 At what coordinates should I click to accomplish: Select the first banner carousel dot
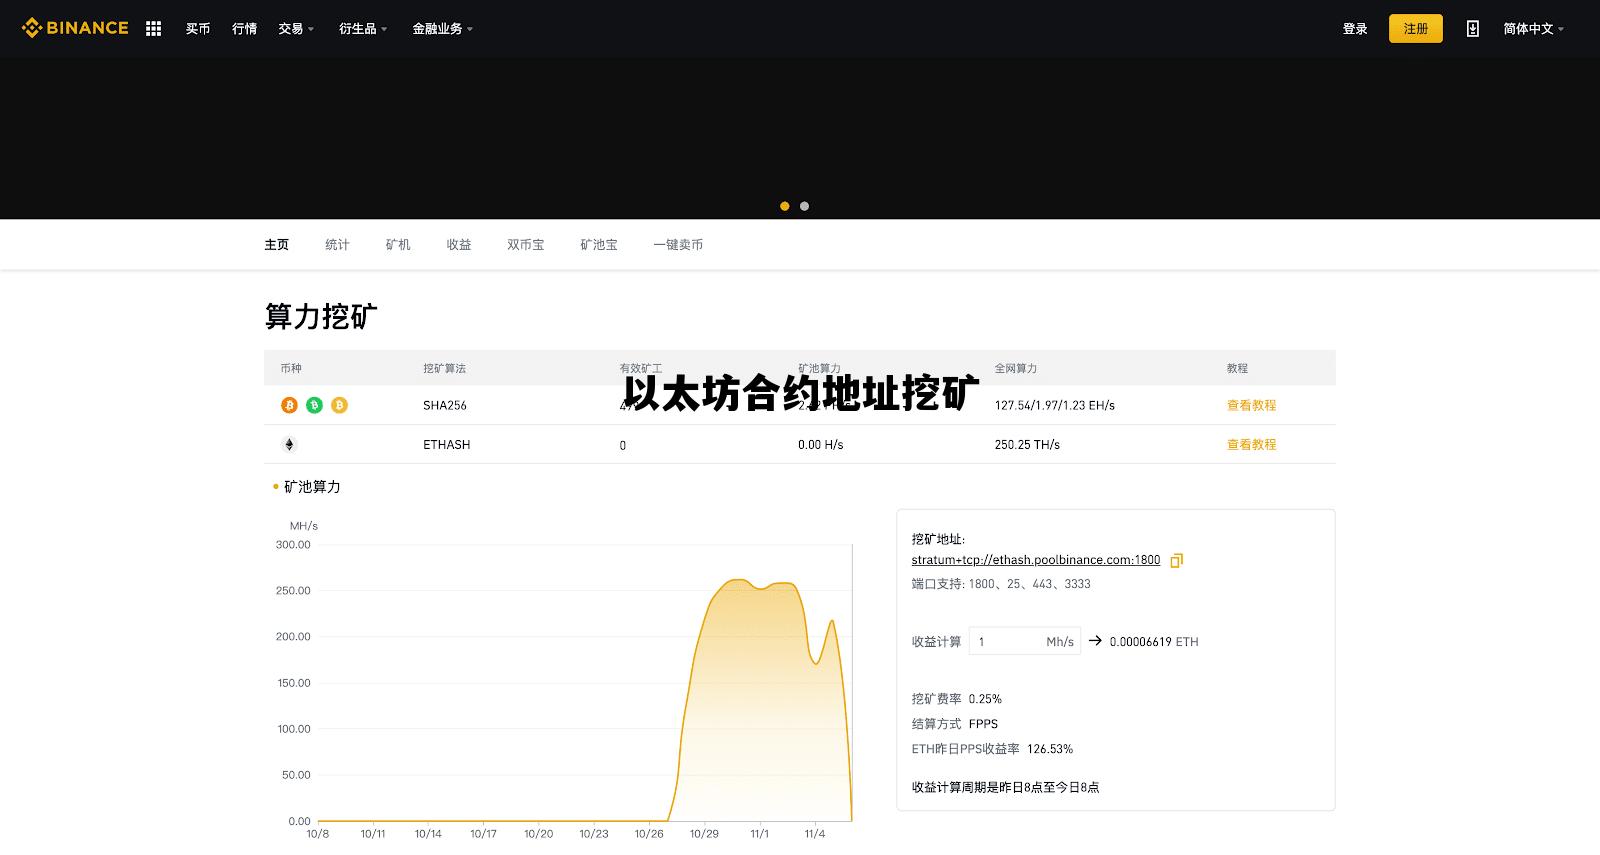click(785, 206)
